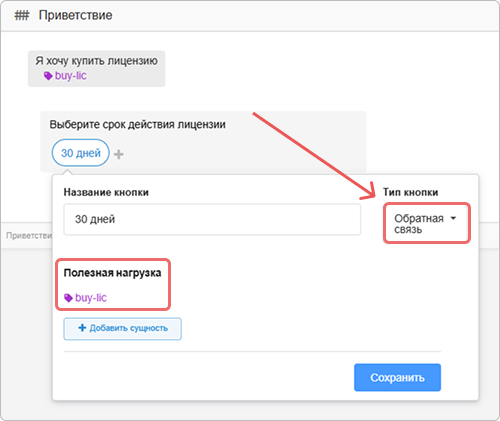Click the Тип кнопки label
The image size is (500, 421).
(x=410, y=192)
